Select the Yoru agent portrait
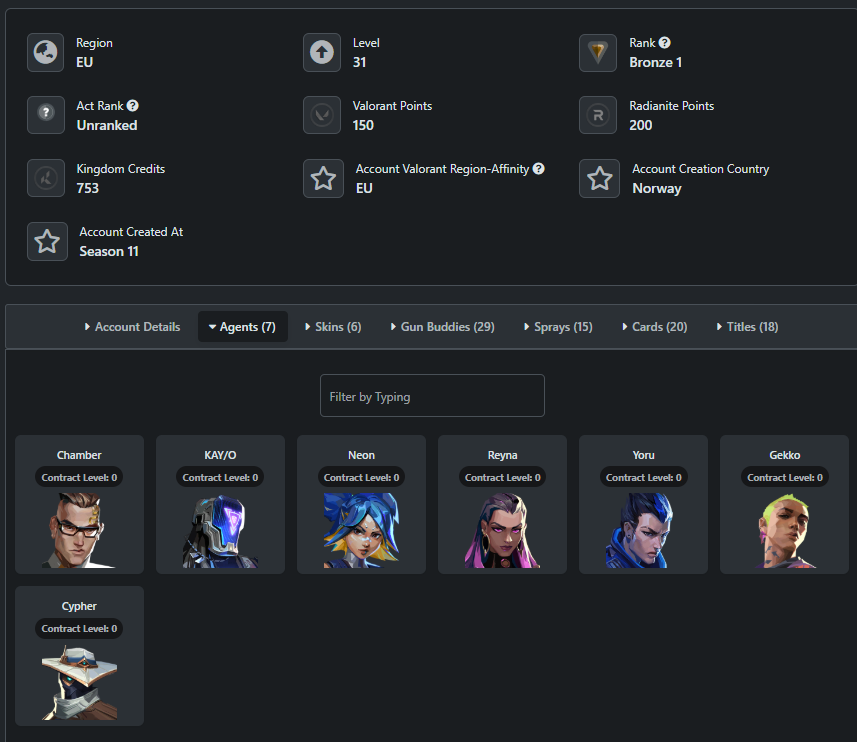This screenshot has width=857, height=742. 643,530
